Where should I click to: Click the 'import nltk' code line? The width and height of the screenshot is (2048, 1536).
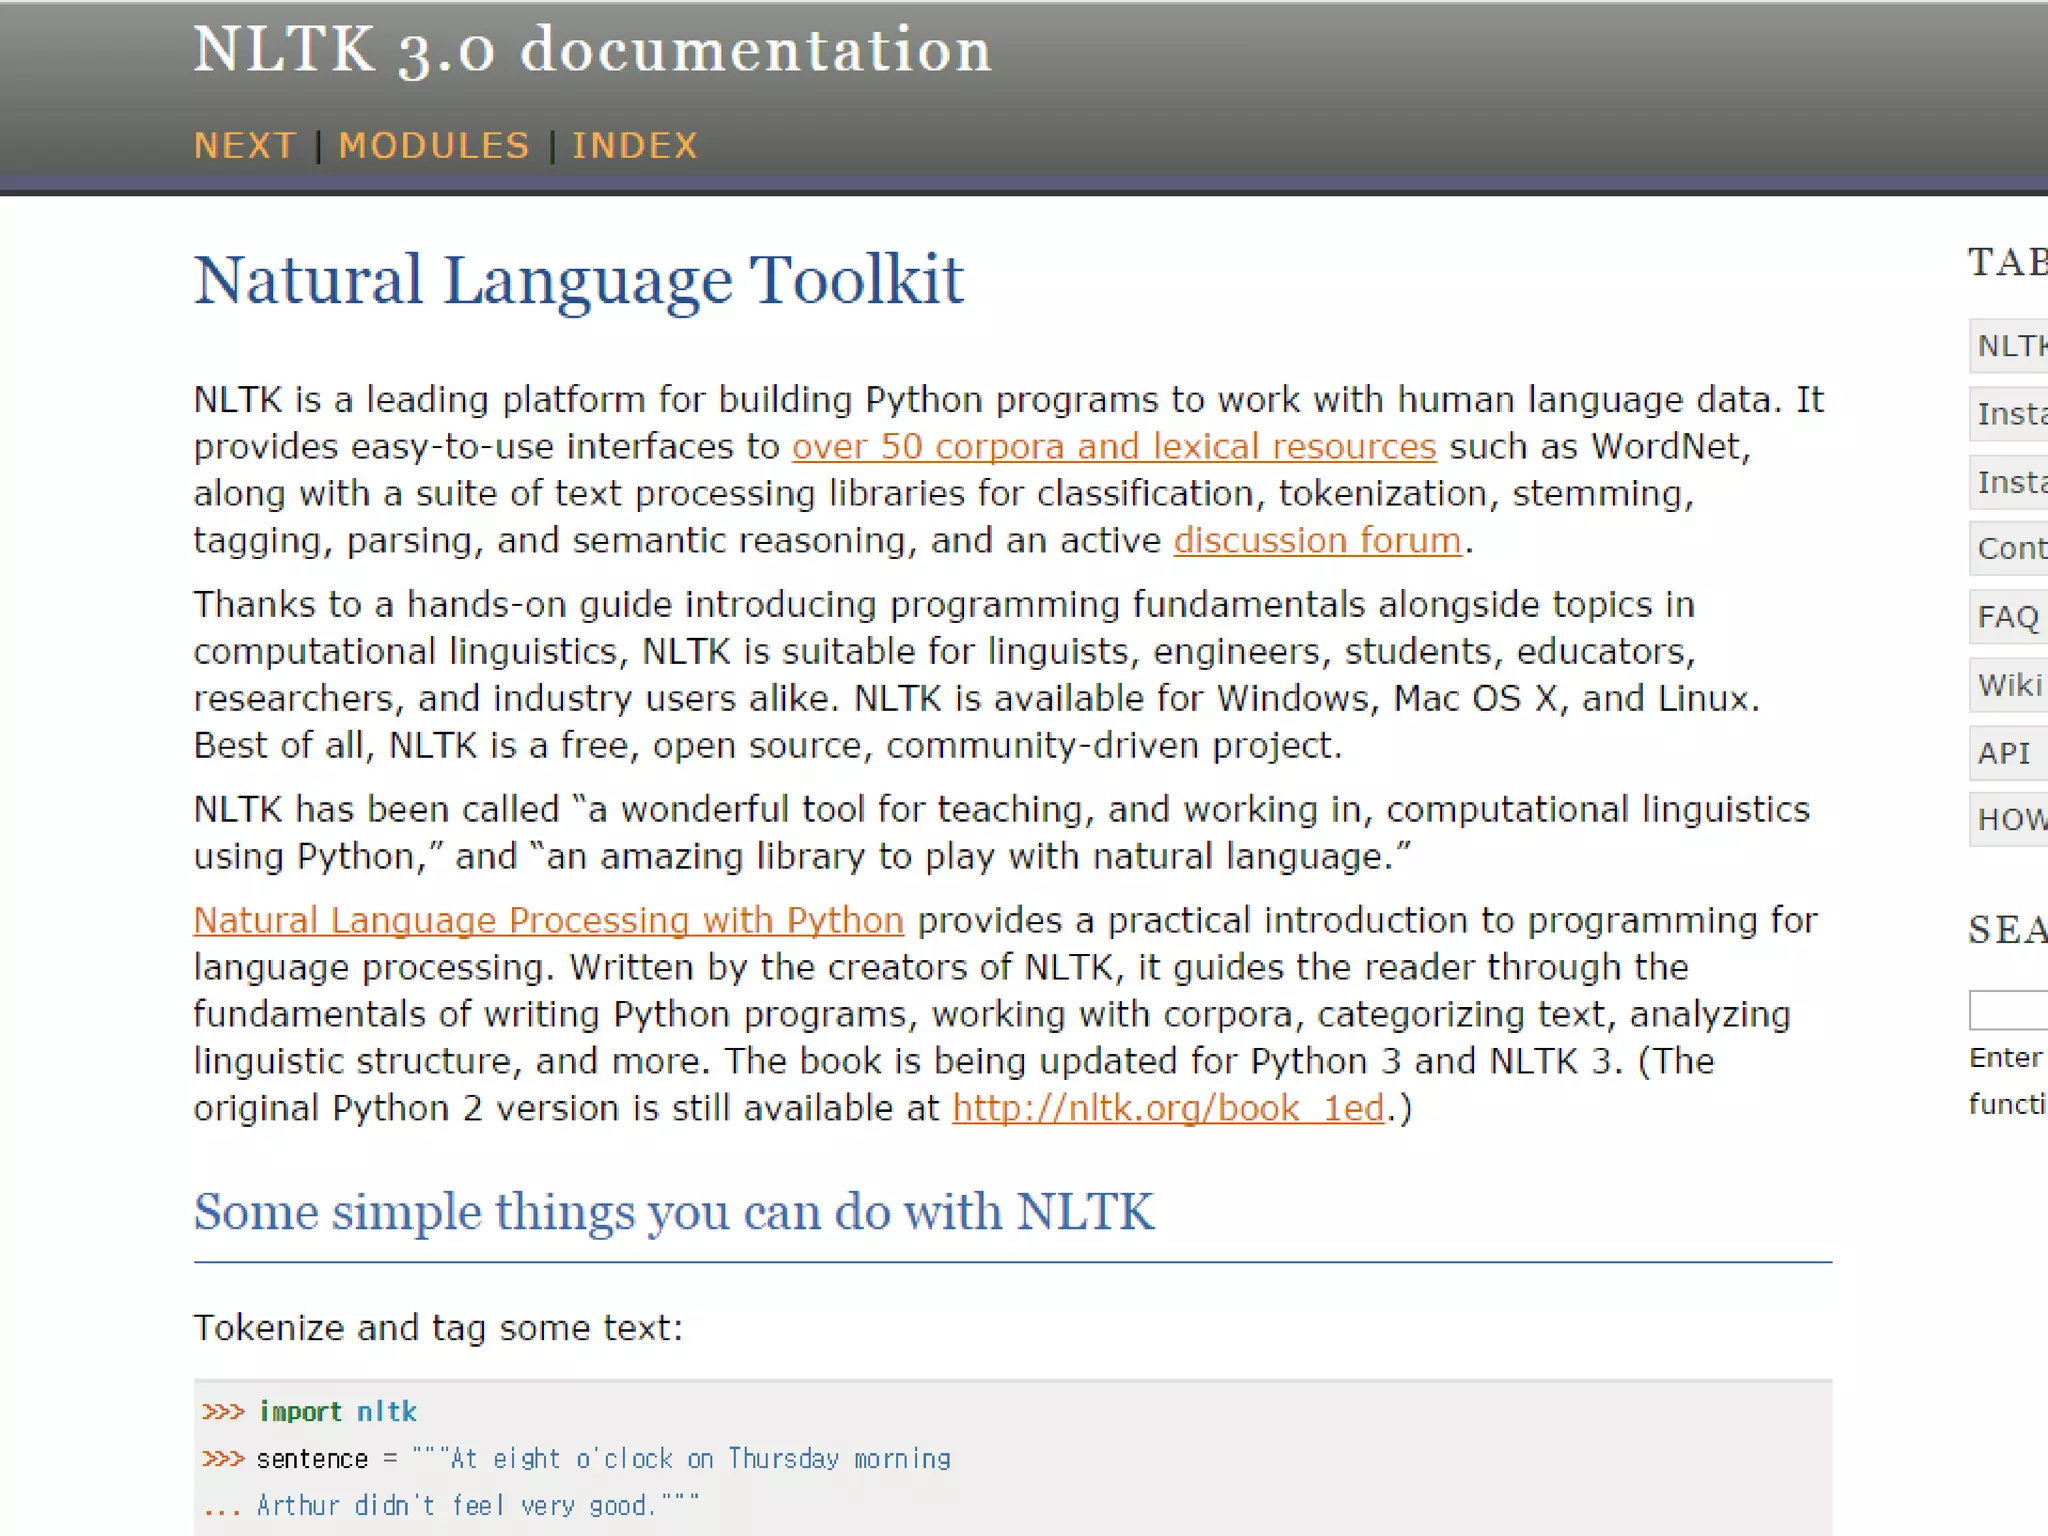pos(310,1412)
